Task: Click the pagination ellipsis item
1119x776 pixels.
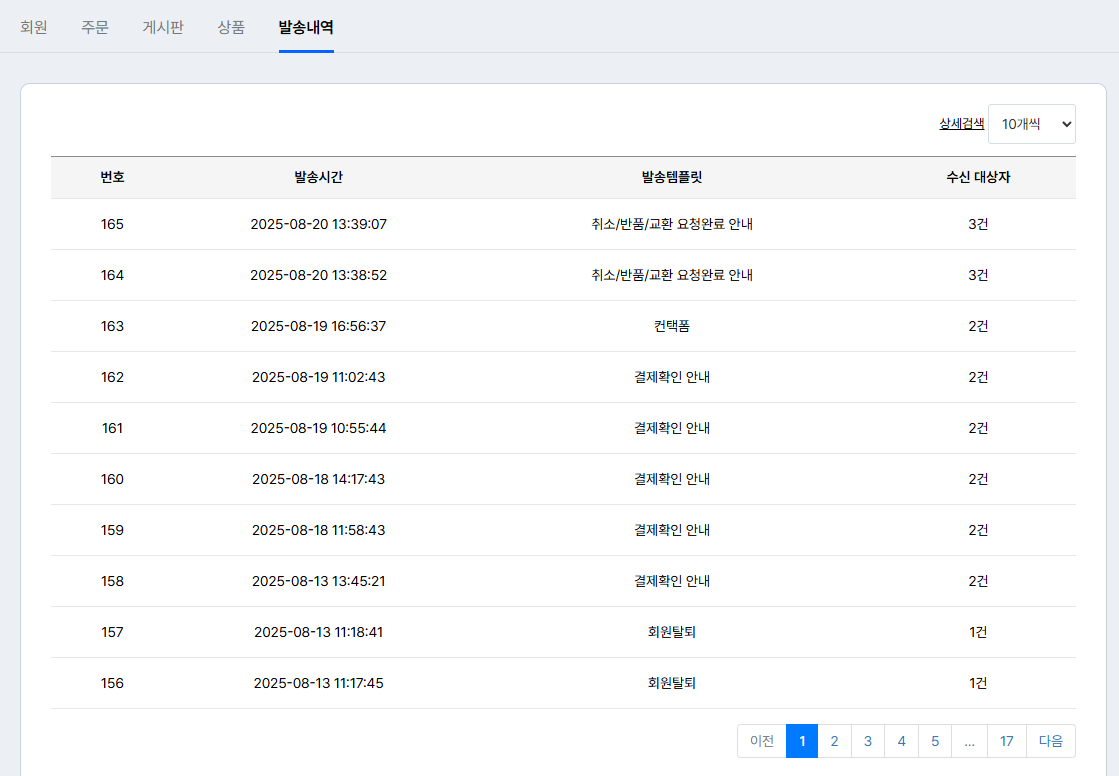Action: click(970, 741)
